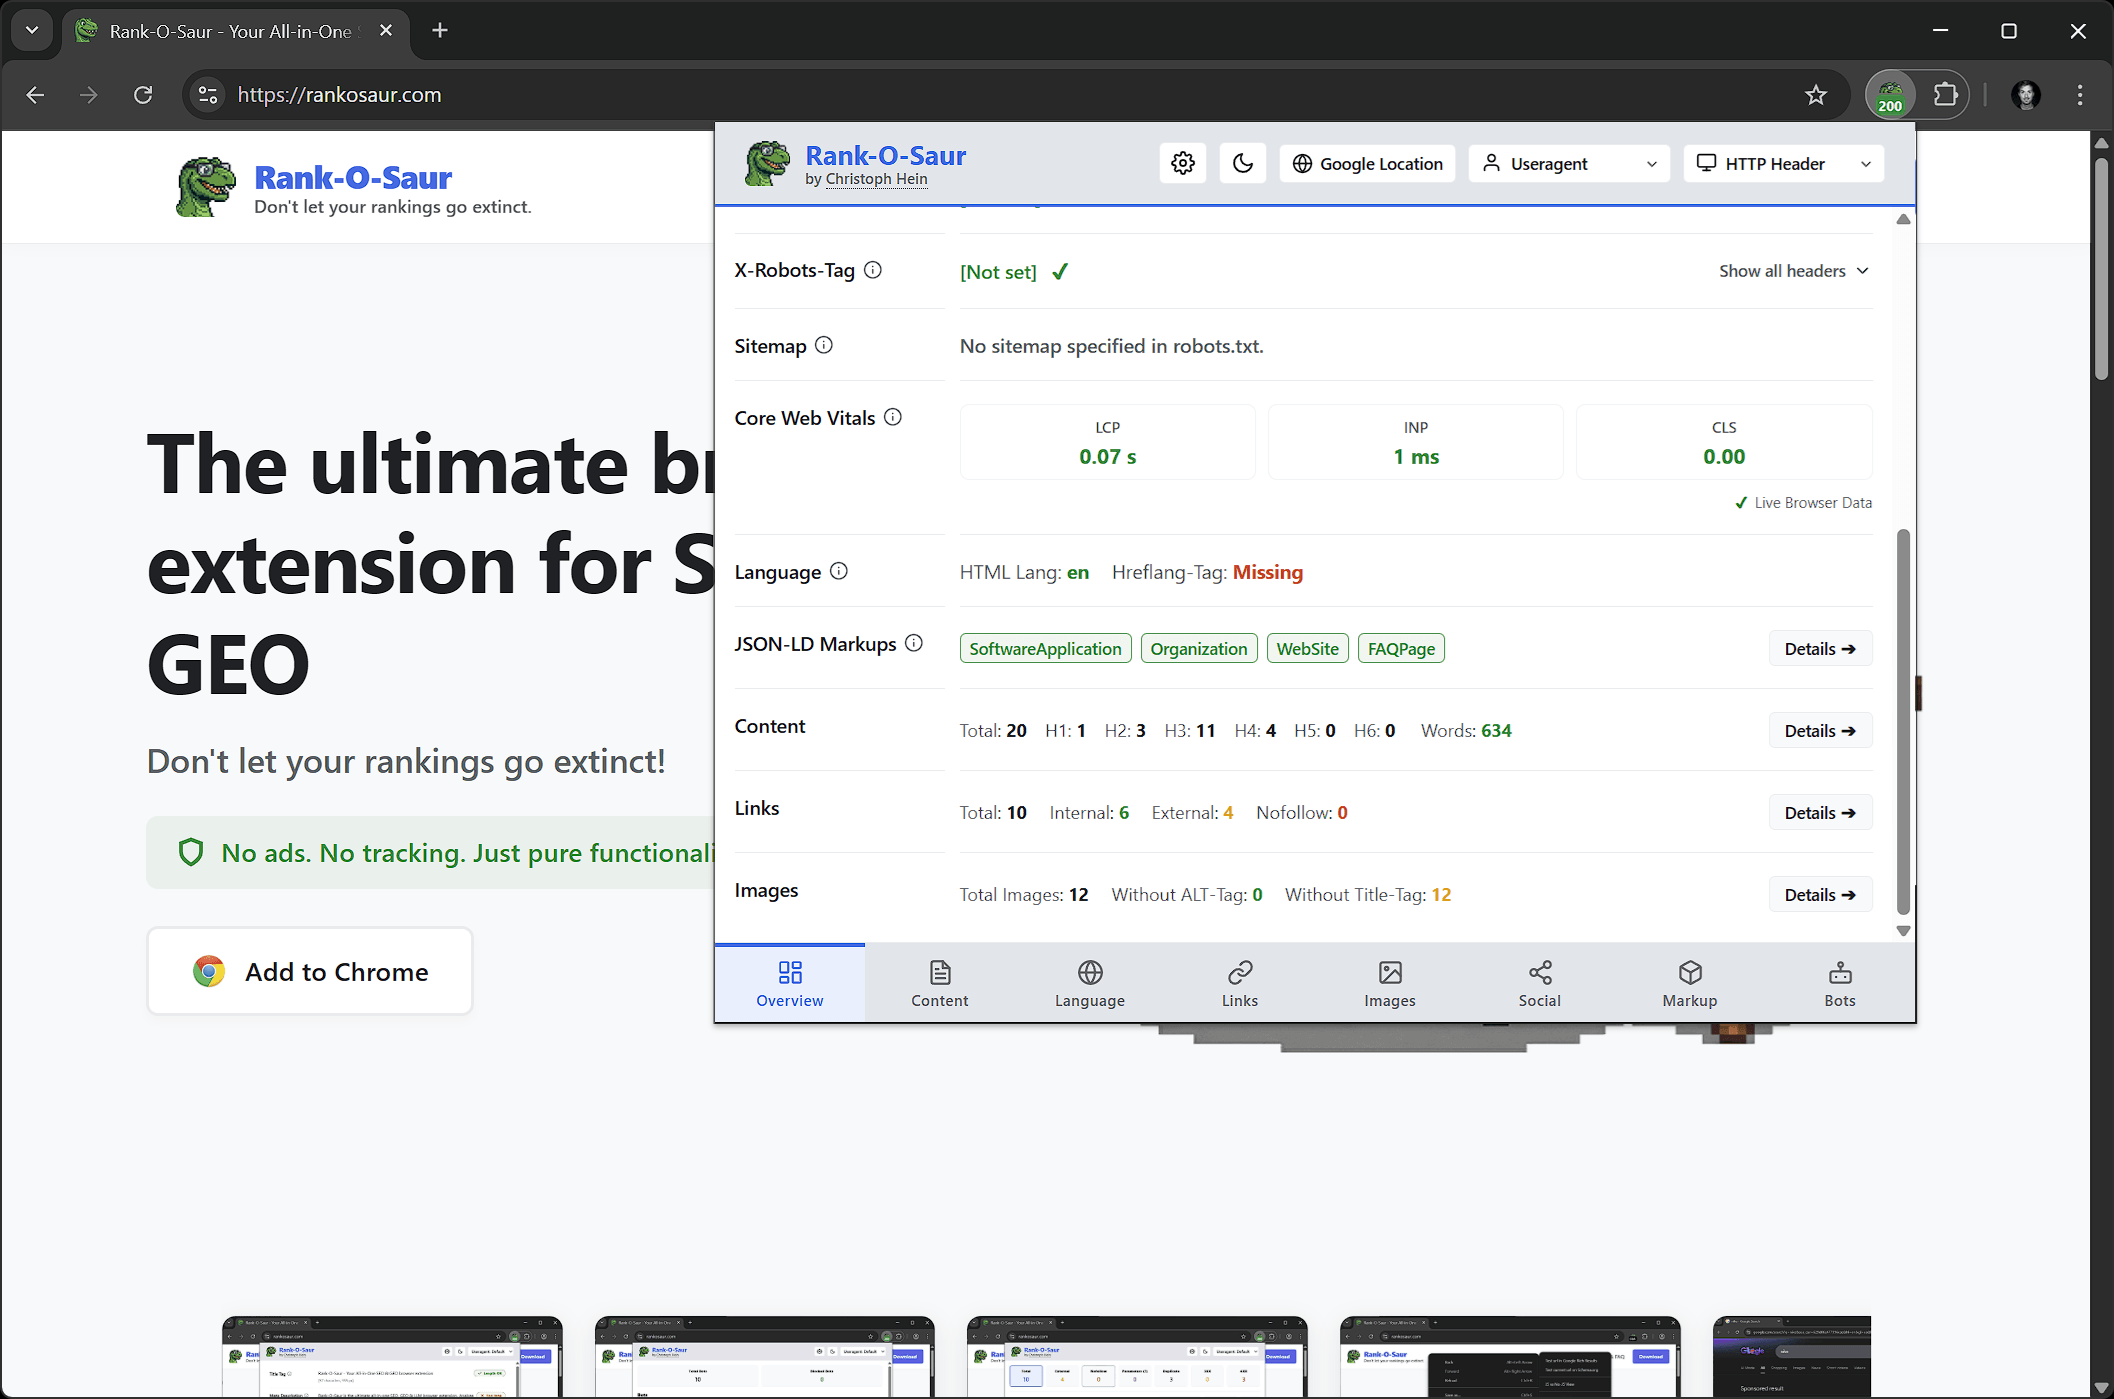2114x1399 pixels.
Task: Click info icon beside Core Web Vitals
Action: 893,417
